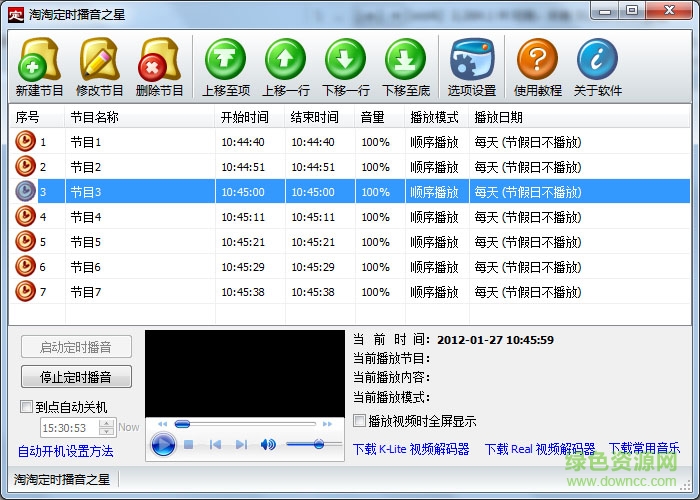Click the 修改节目 (edit program) icon

(x=99, y=67)
